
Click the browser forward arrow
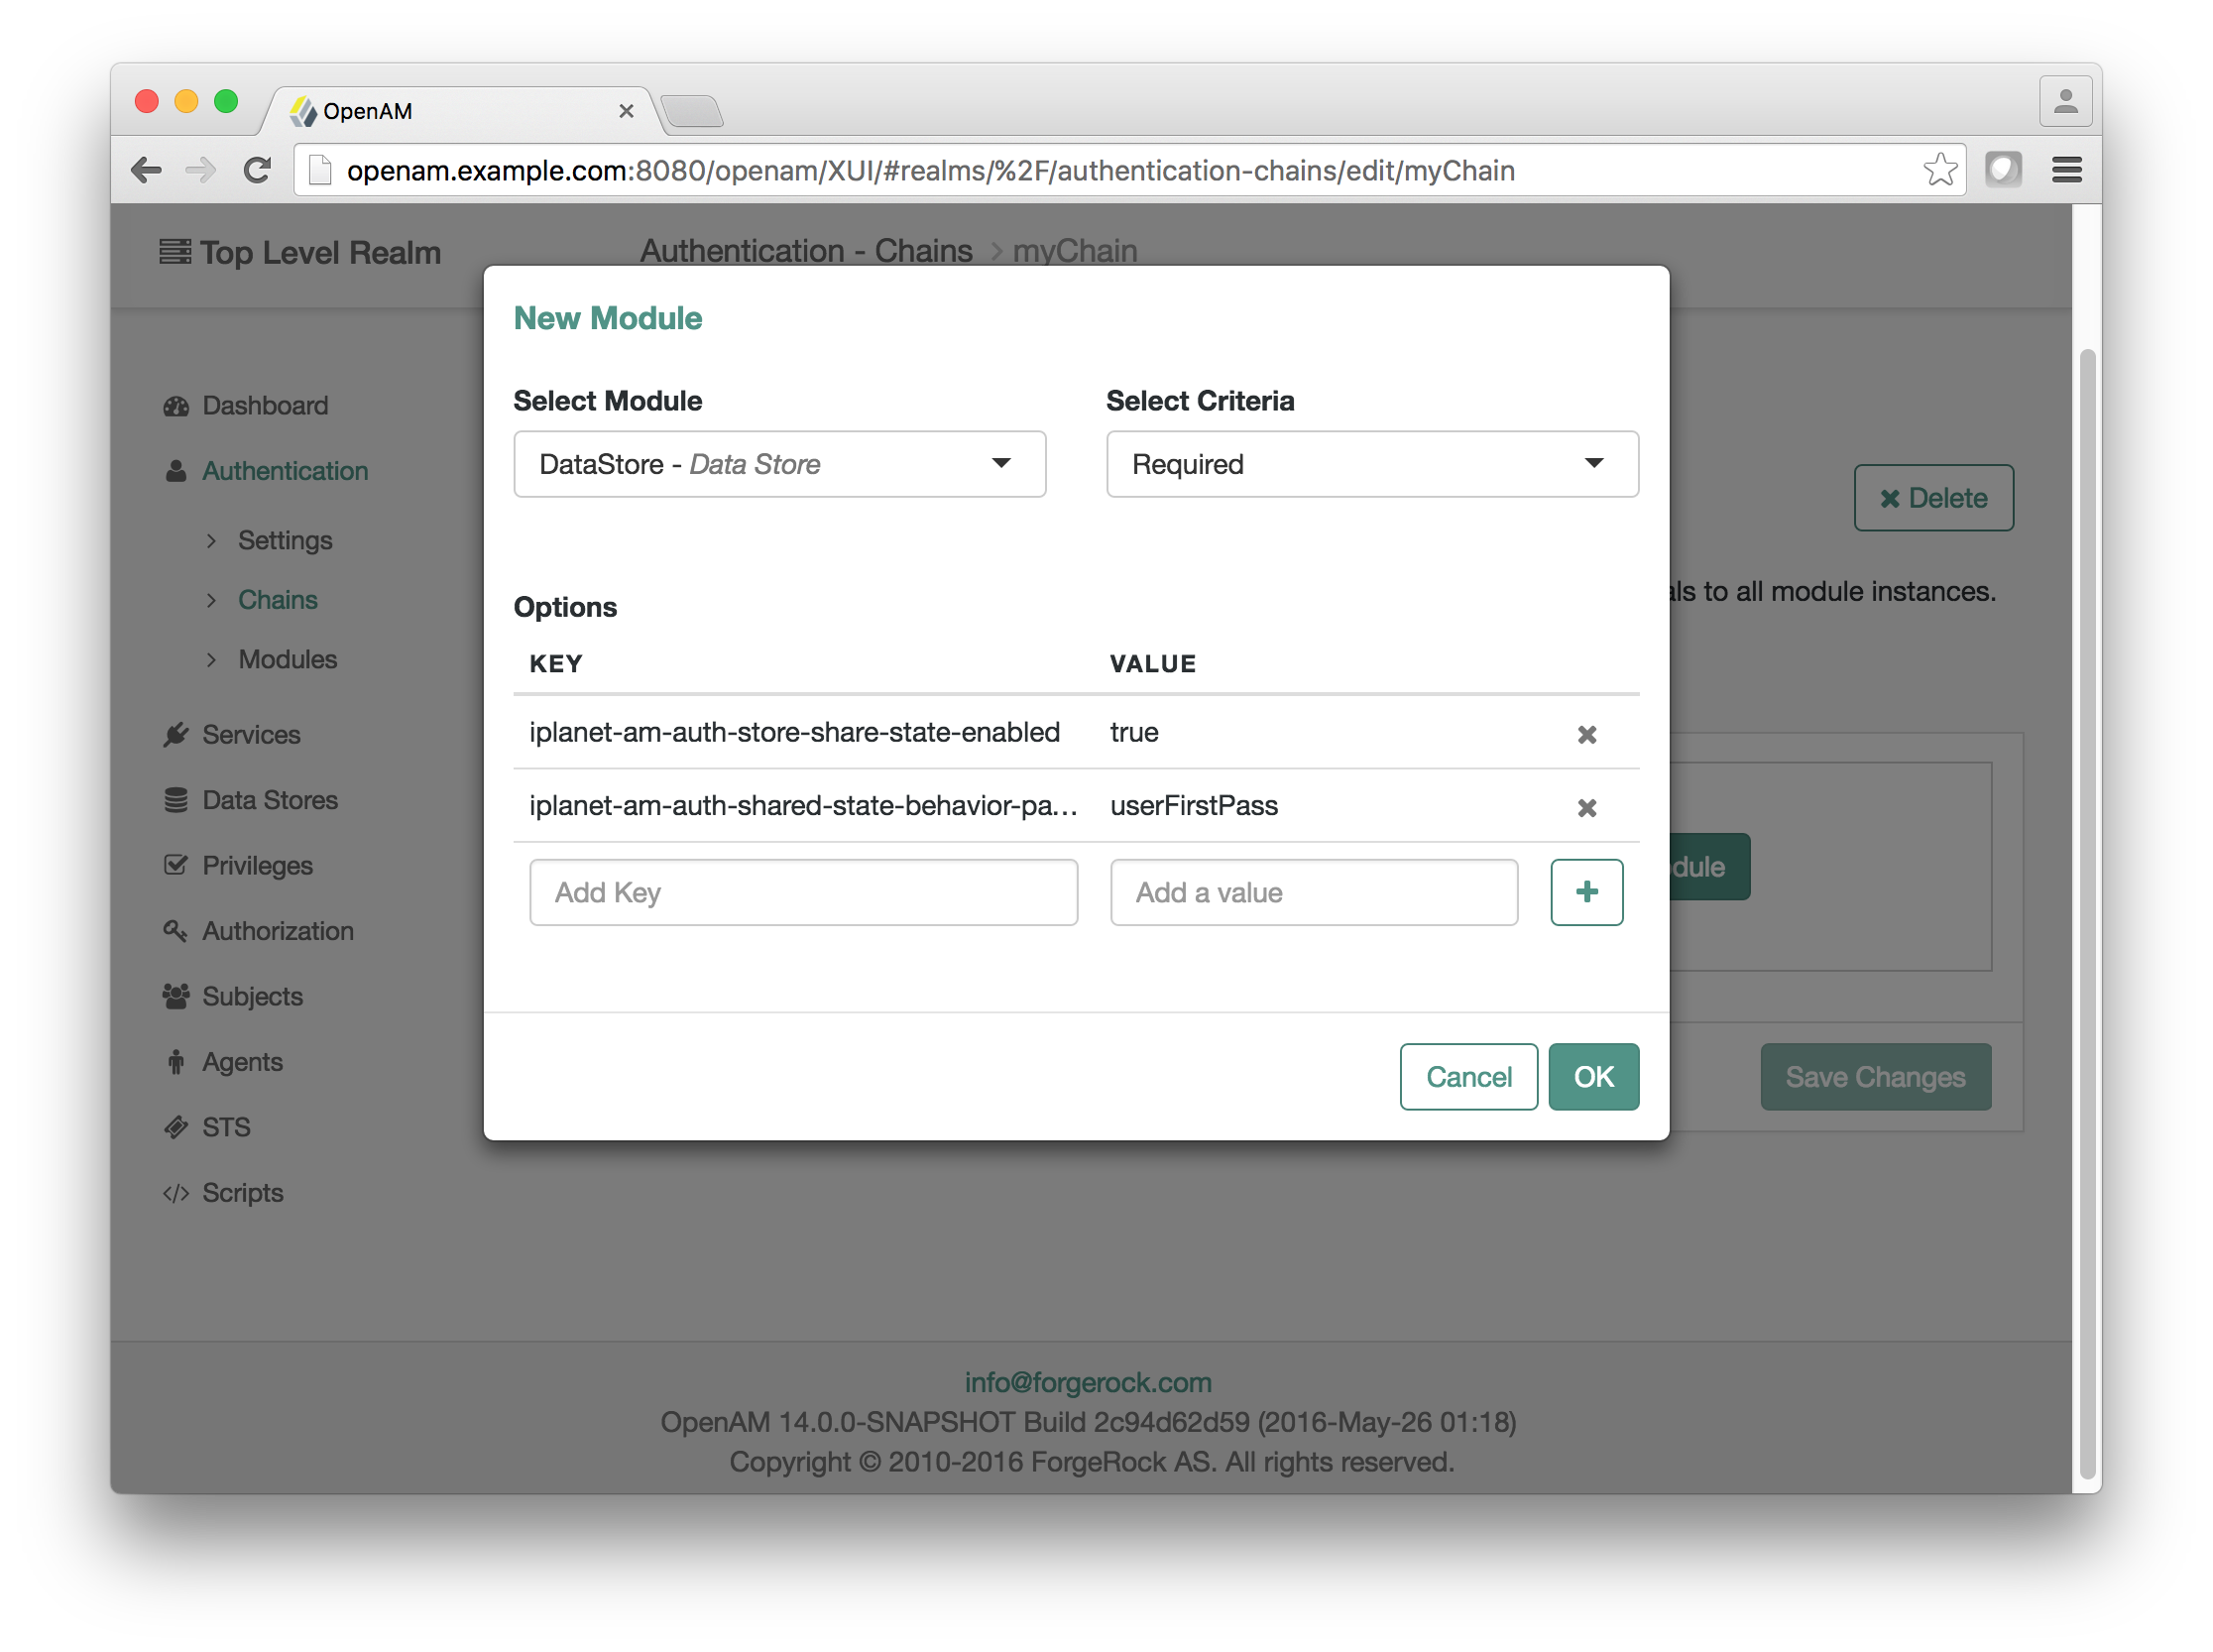(x=201, y=170)
